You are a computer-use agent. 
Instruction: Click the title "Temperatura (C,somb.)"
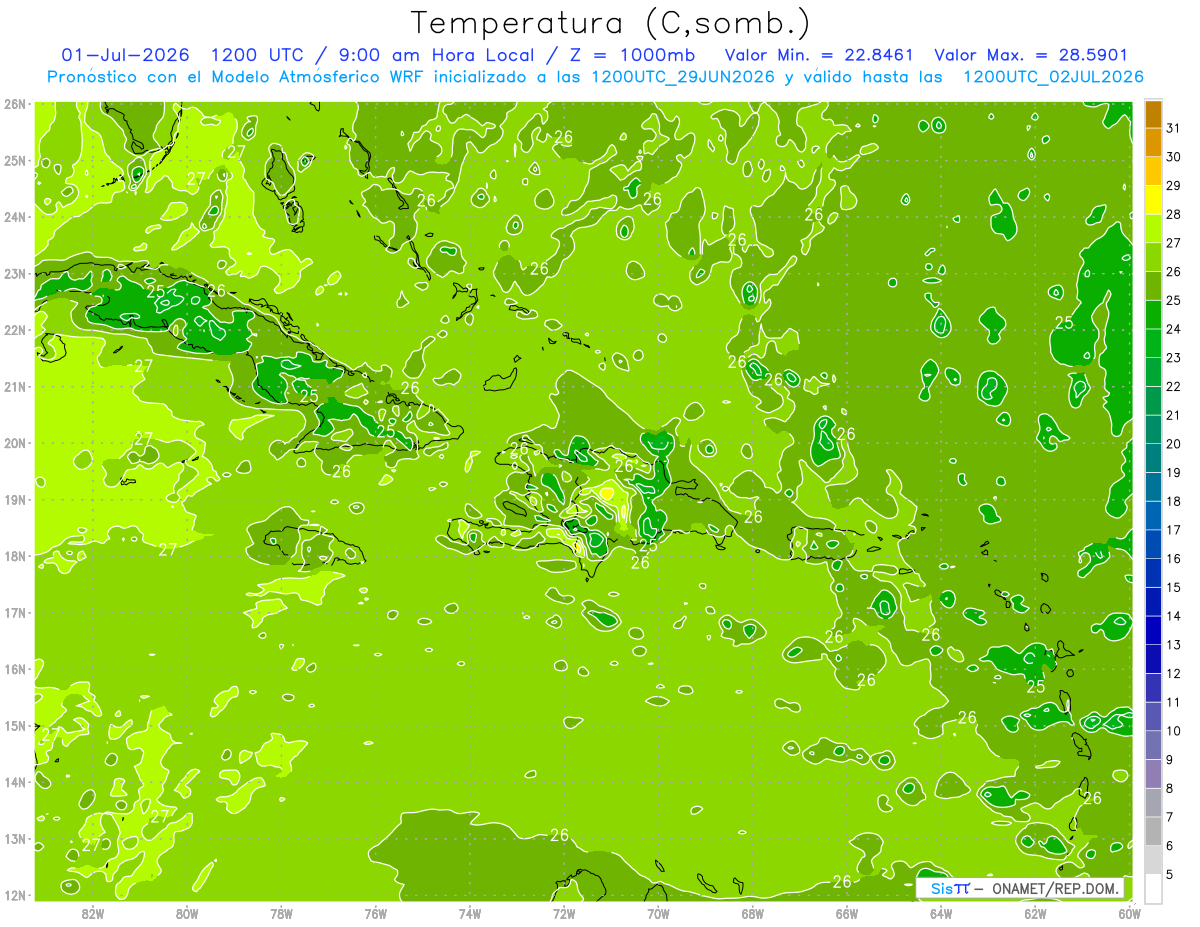(x=611, y=24)
